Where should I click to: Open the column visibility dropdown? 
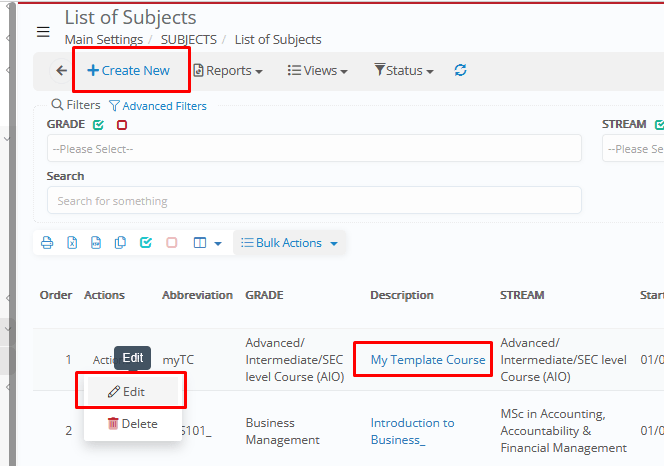point(207,243)
